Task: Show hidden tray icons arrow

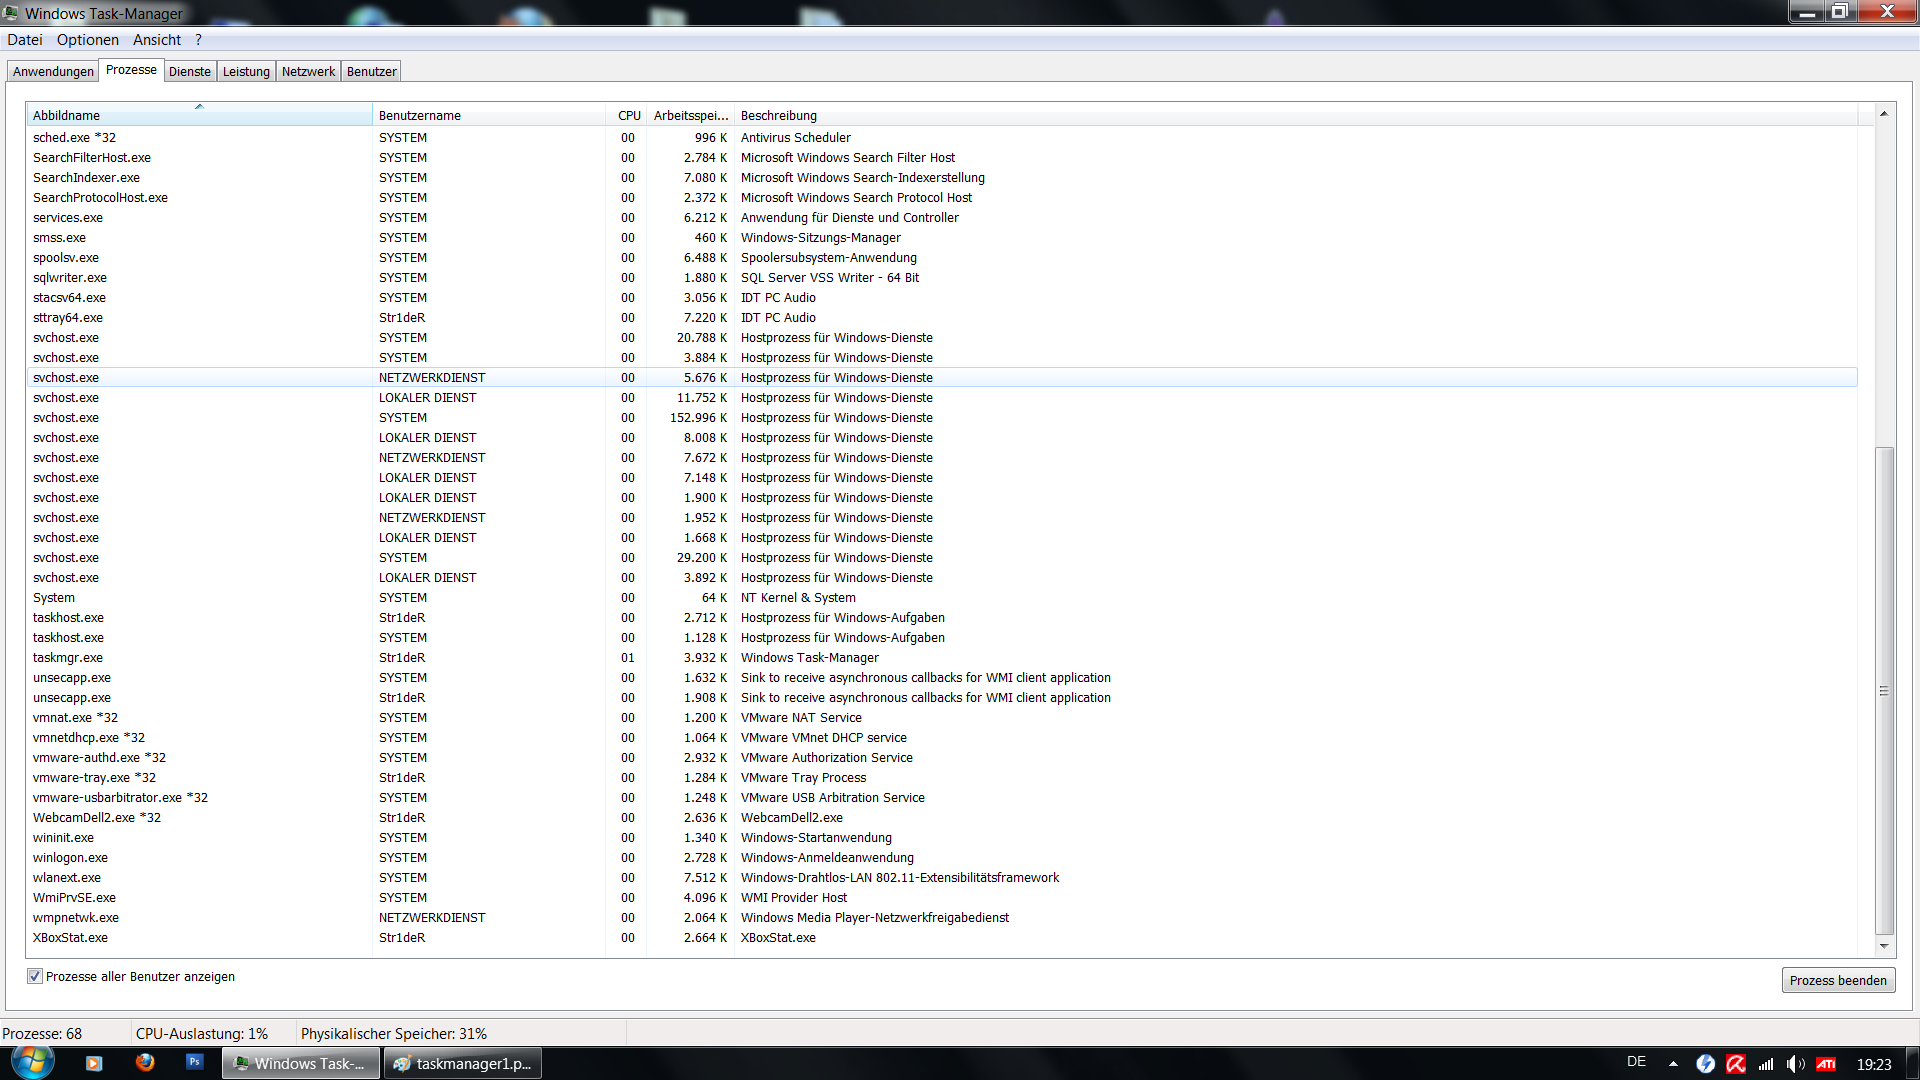Action: click(1673, 1064)
